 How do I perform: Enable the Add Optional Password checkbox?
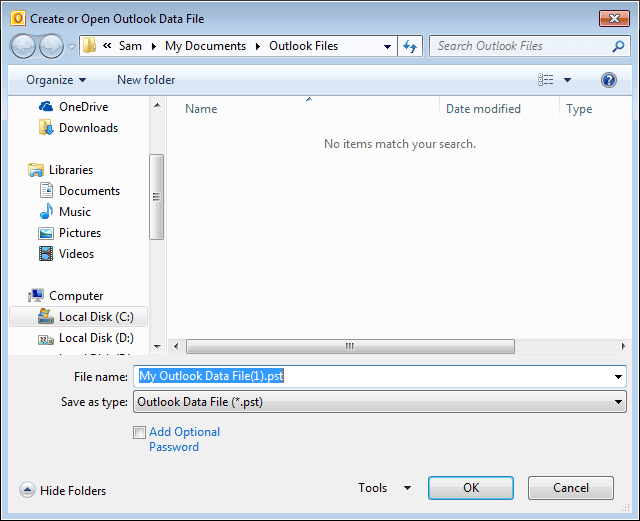click(139, 432)
